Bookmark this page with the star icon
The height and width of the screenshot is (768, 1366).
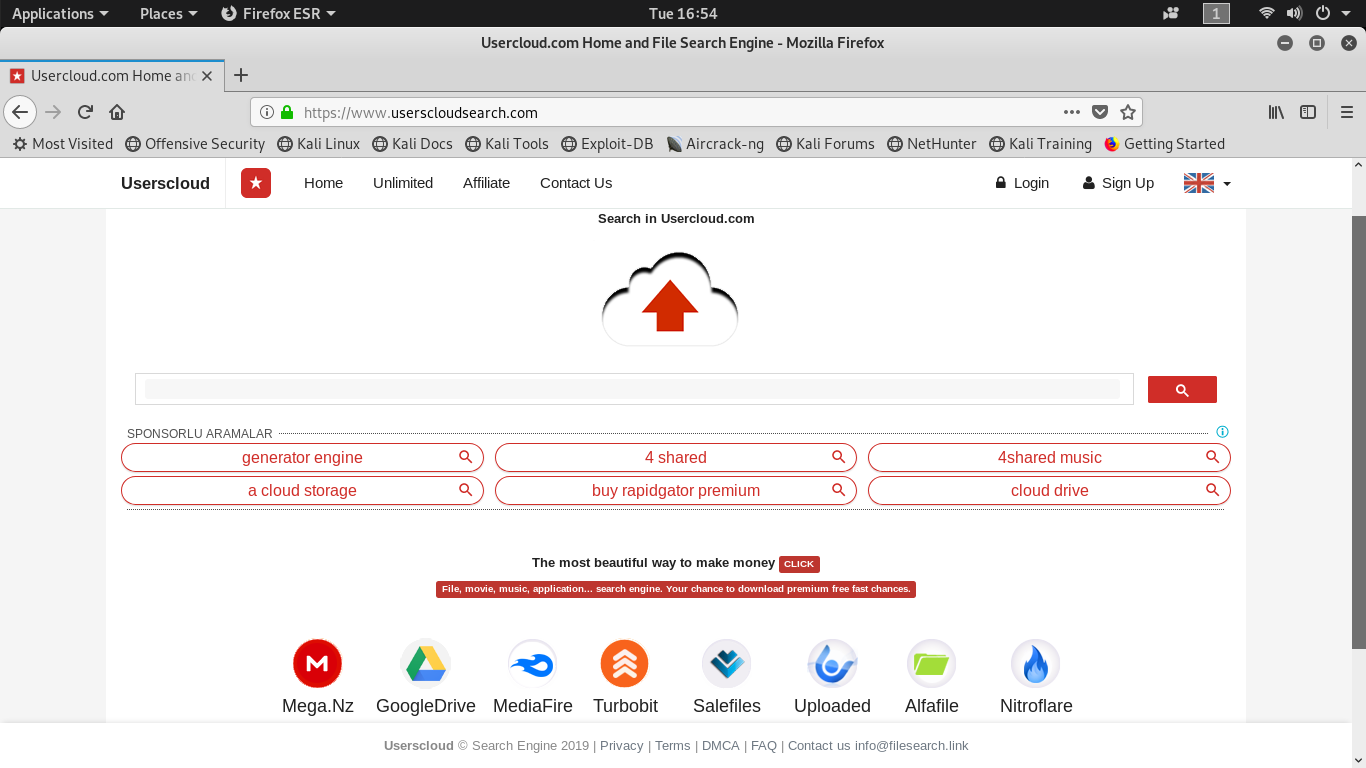[1128, 112]
